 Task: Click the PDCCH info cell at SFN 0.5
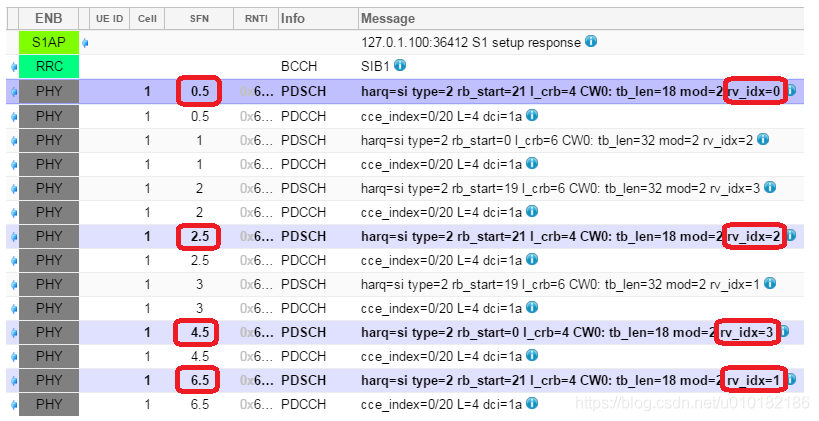303,116
